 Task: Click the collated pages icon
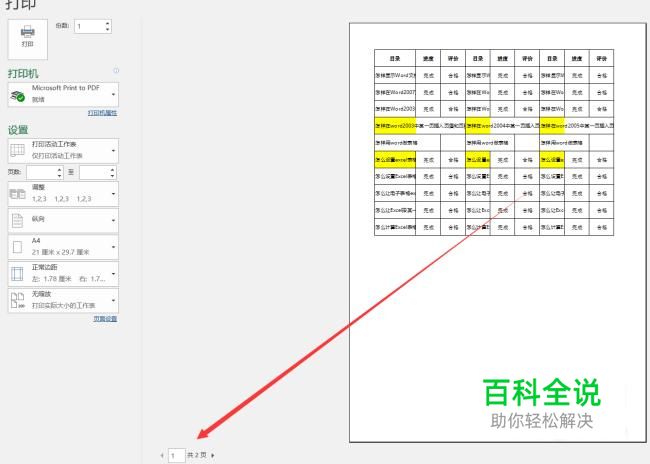click(x=17, y=194)
